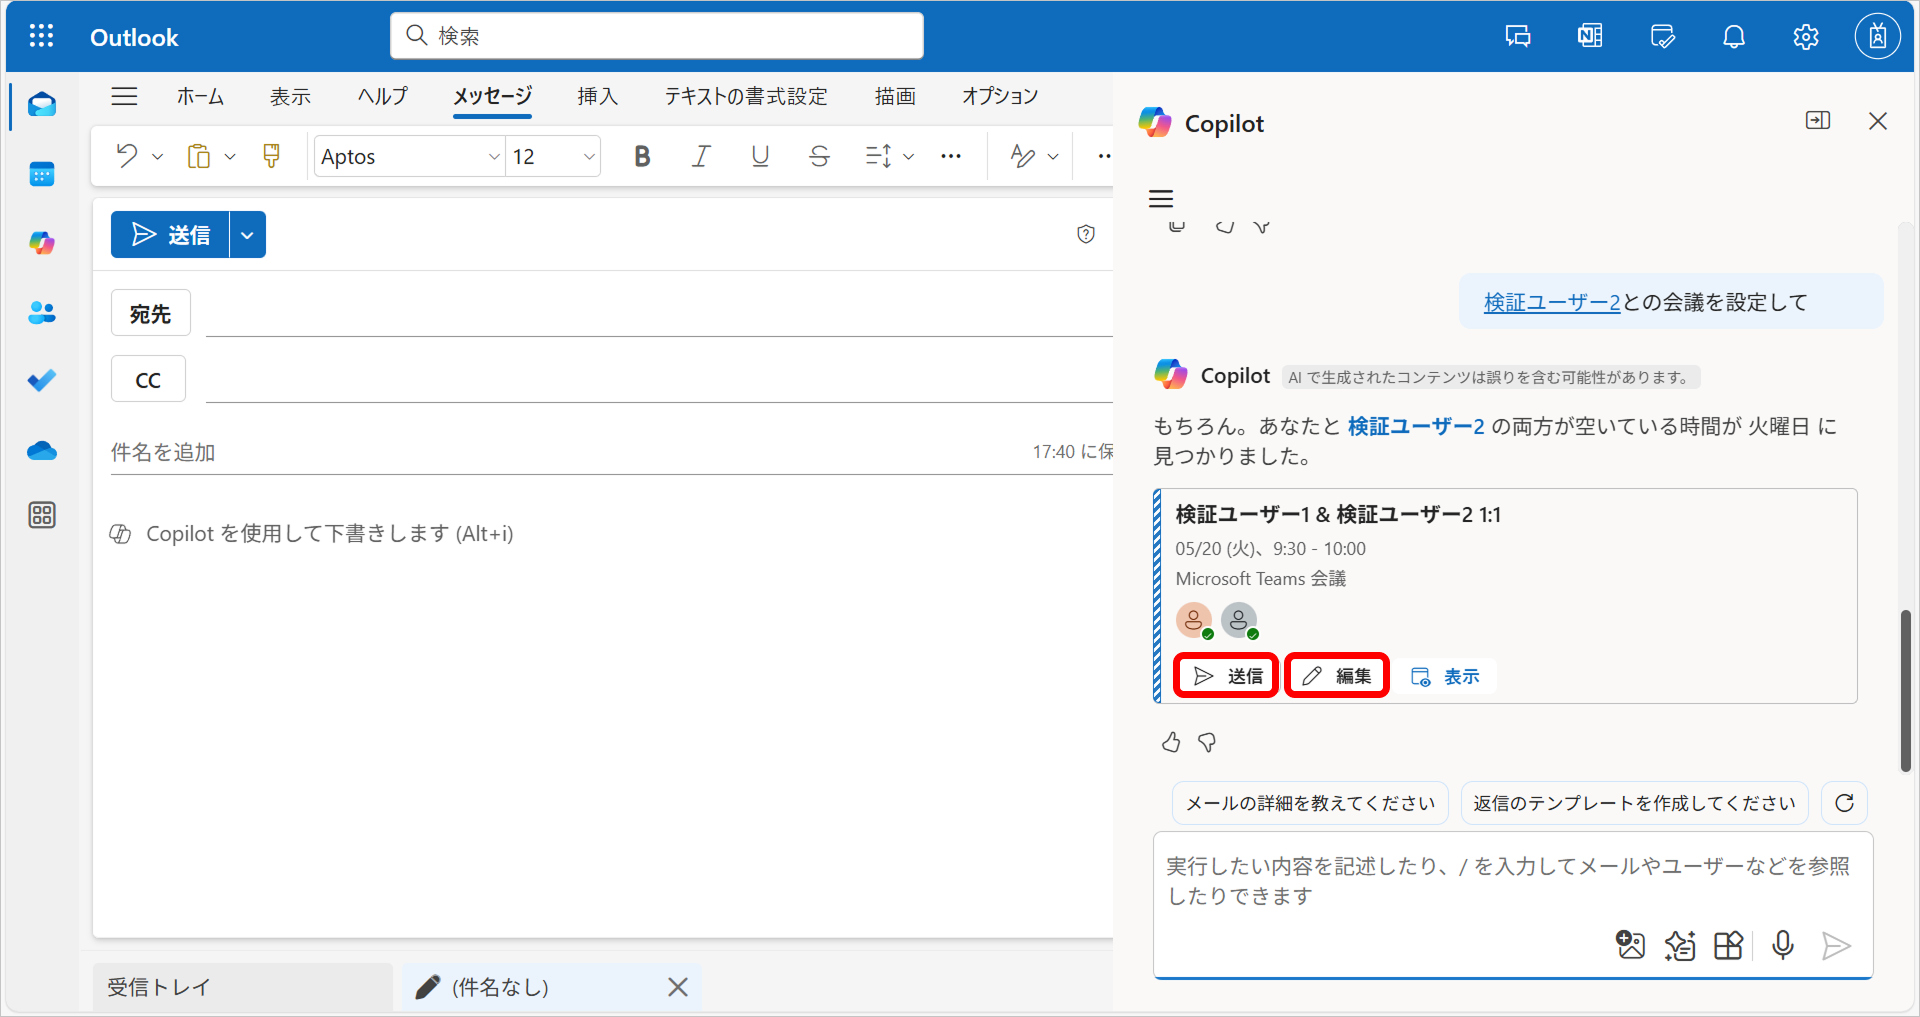Click the Format Painter icon
The image size is (1920, 1017).
coord(271,156)
